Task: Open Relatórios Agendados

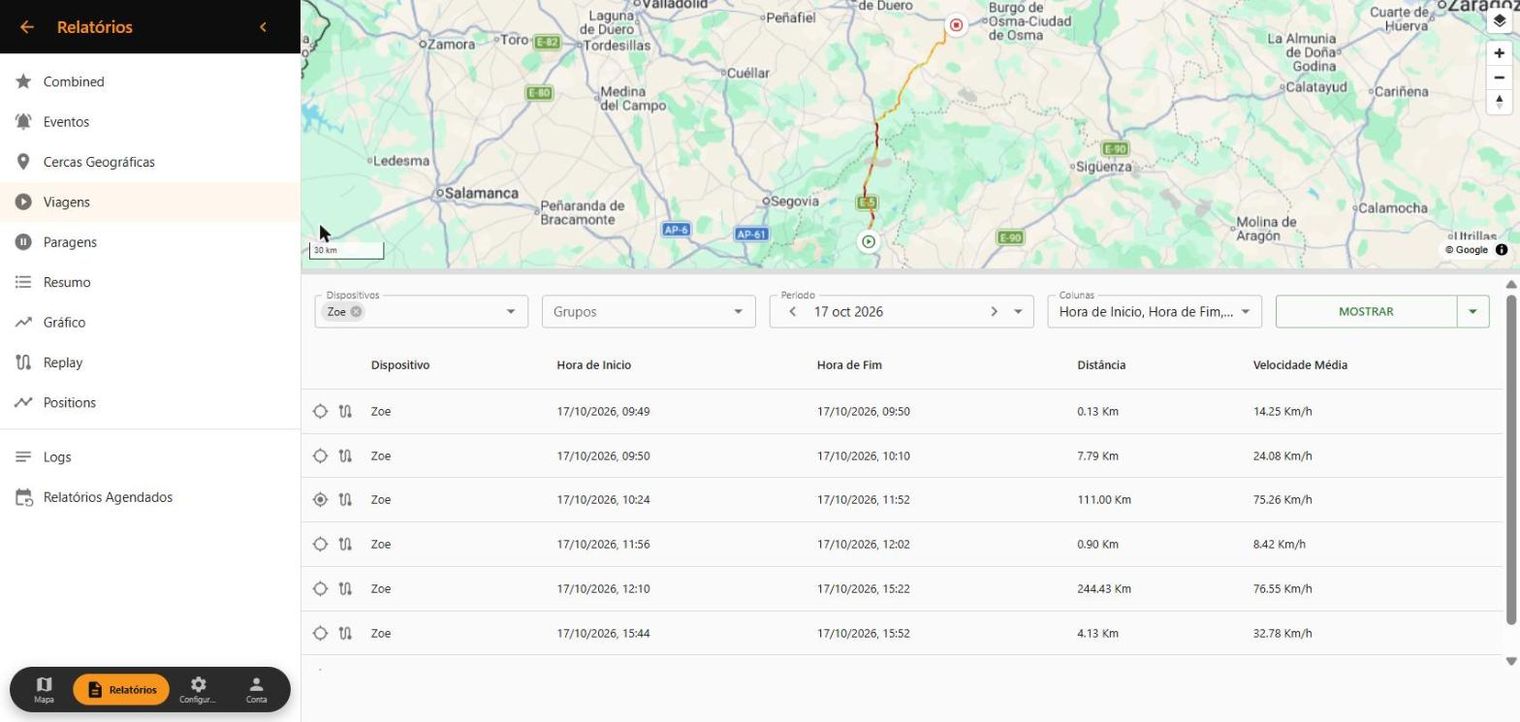Action: pyautogui.click(x=150, y=497)
